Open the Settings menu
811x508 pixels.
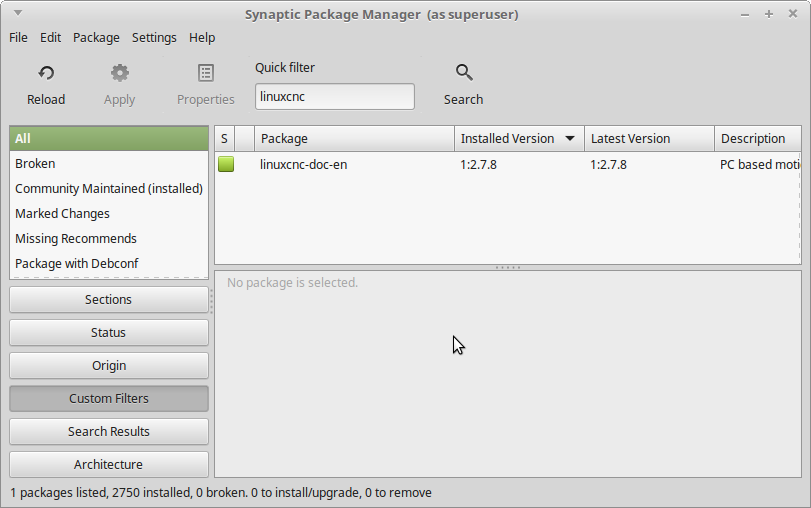[x=154, y=38]
